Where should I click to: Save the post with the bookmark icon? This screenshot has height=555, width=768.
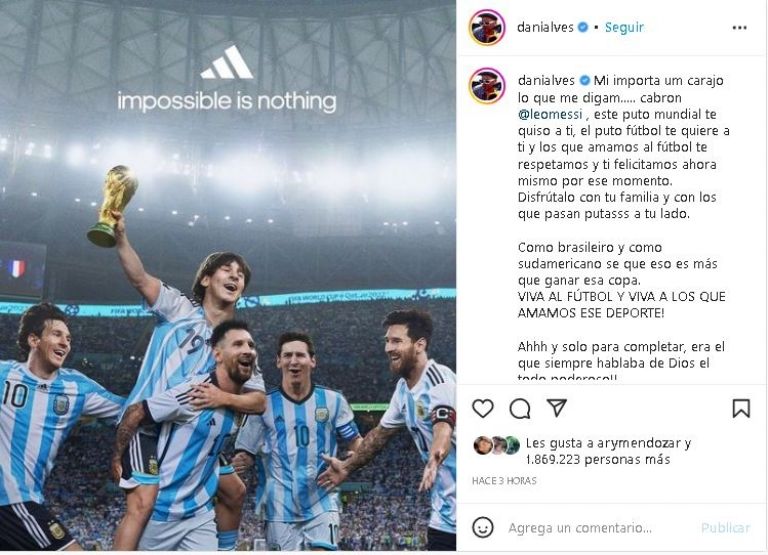(x=741, y=408)
